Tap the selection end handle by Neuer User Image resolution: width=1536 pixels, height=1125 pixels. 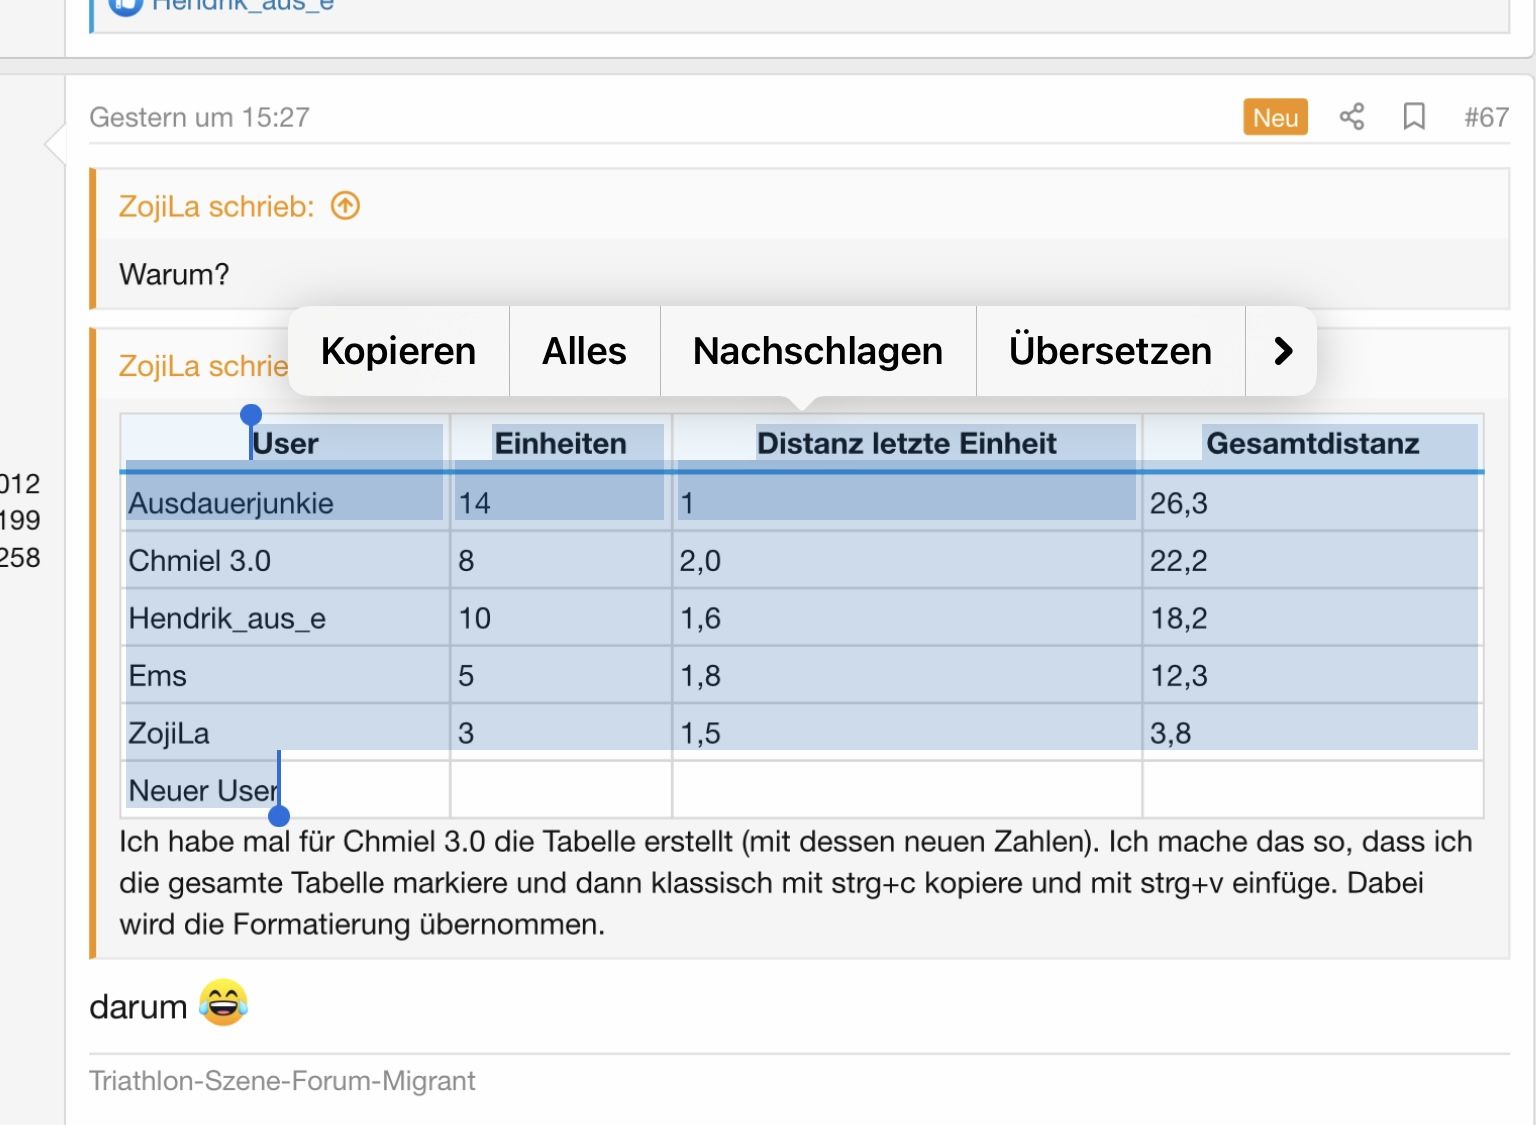[279, 815]
